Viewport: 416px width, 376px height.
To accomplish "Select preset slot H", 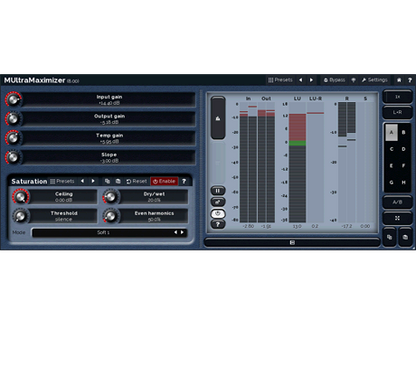I will click(404, 182).
